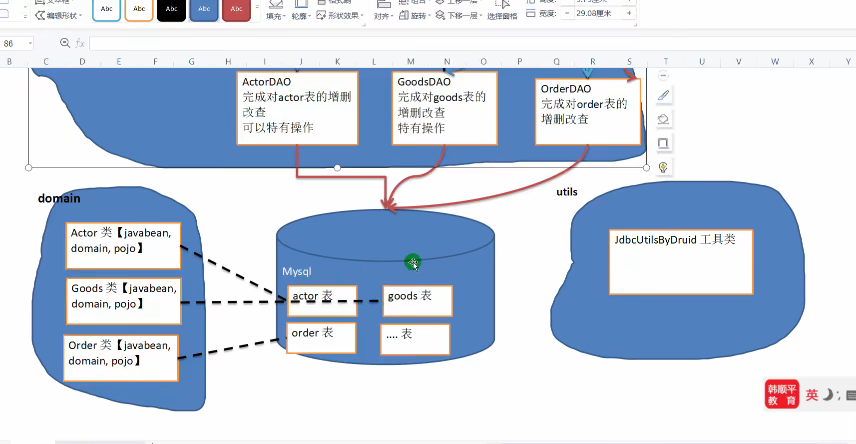856x444 pixels.
Task: Click the 宽度 width value field
Action: (599, 13)
